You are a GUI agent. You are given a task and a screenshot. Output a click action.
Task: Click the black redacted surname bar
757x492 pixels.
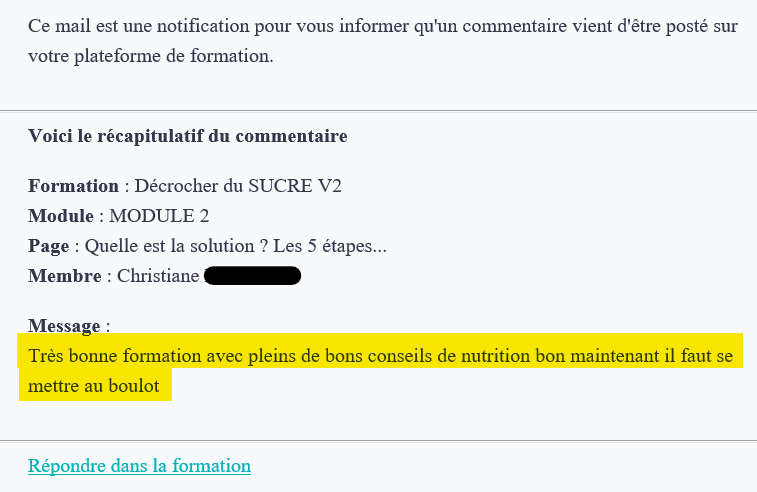(x=252, y=276)
